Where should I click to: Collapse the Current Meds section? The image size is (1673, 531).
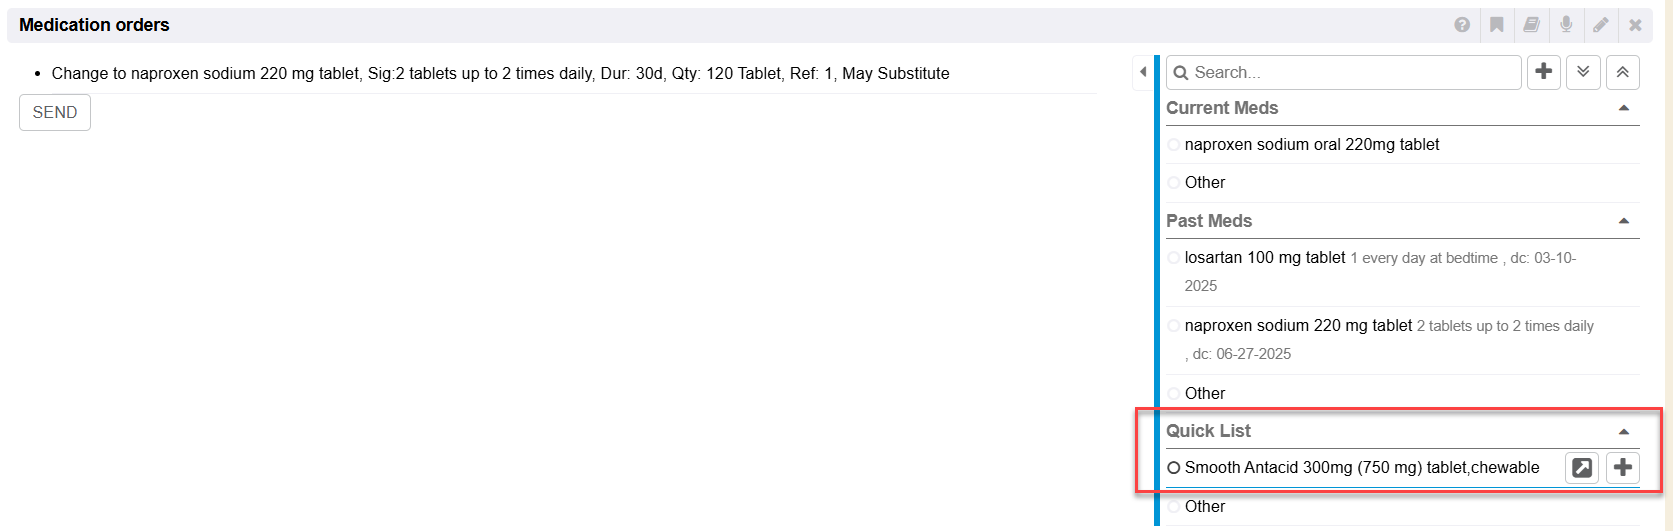tap(1624, 108)
